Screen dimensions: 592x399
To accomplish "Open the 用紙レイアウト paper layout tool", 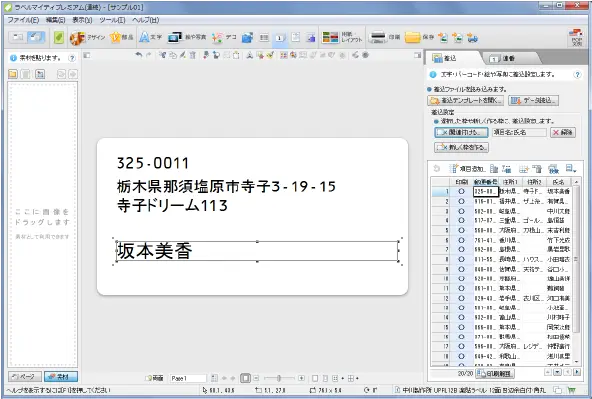I will pyautogui.click(x=342, y=37).
